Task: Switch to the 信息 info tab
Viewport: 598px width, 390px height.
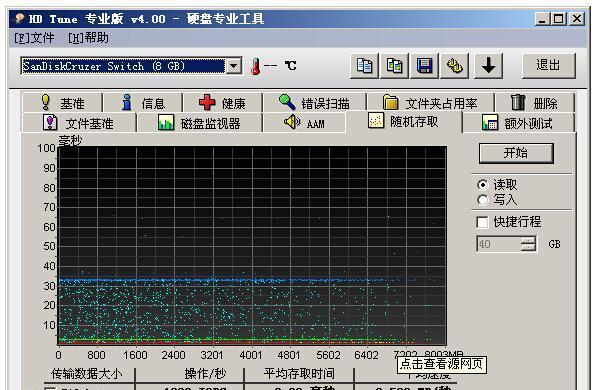Action: (x=143, y=103)
